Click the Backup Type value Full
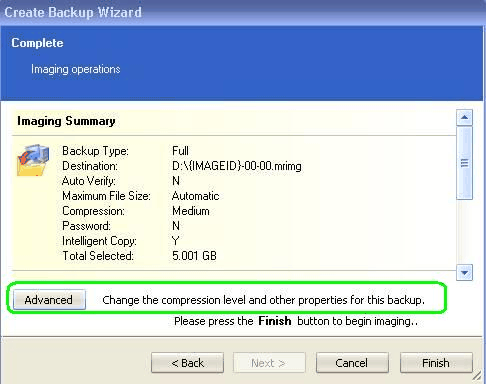This screenshot has height=384, width=486. (180, 151)
